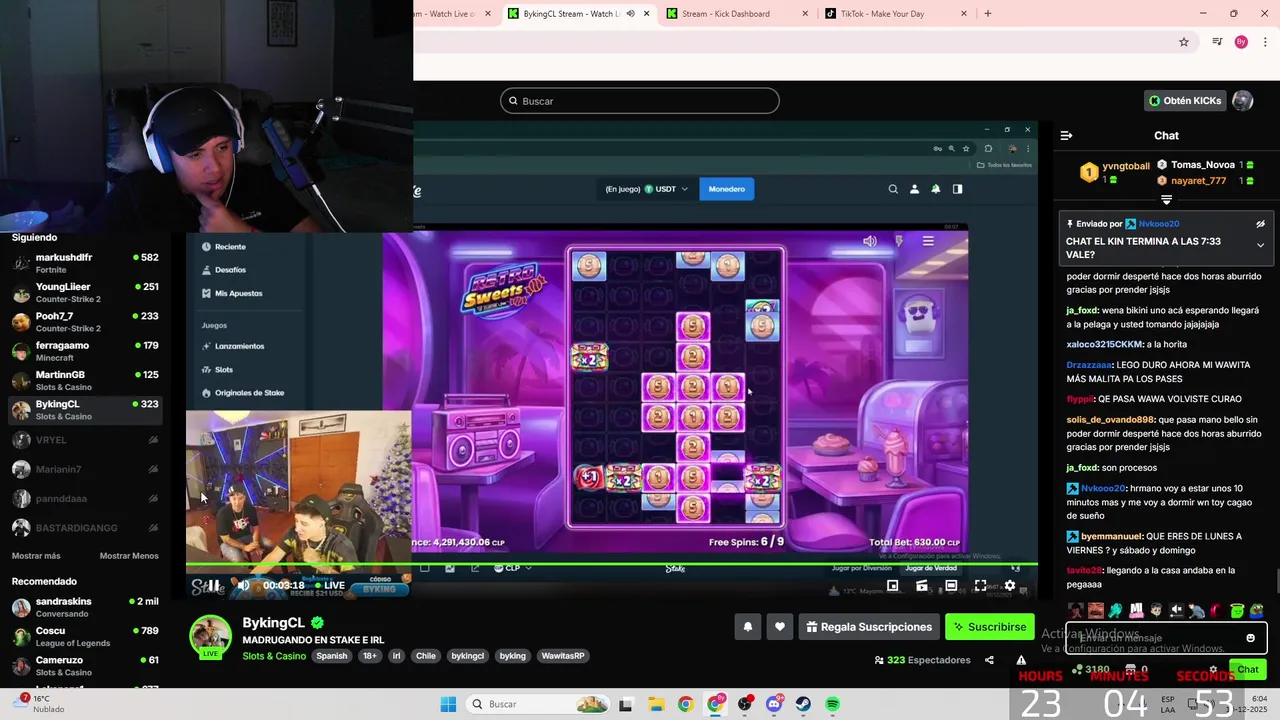Screen dimensions: 1280x720
Task: Click the Kick Buscar search field
Action: click(x=640, y=101)
